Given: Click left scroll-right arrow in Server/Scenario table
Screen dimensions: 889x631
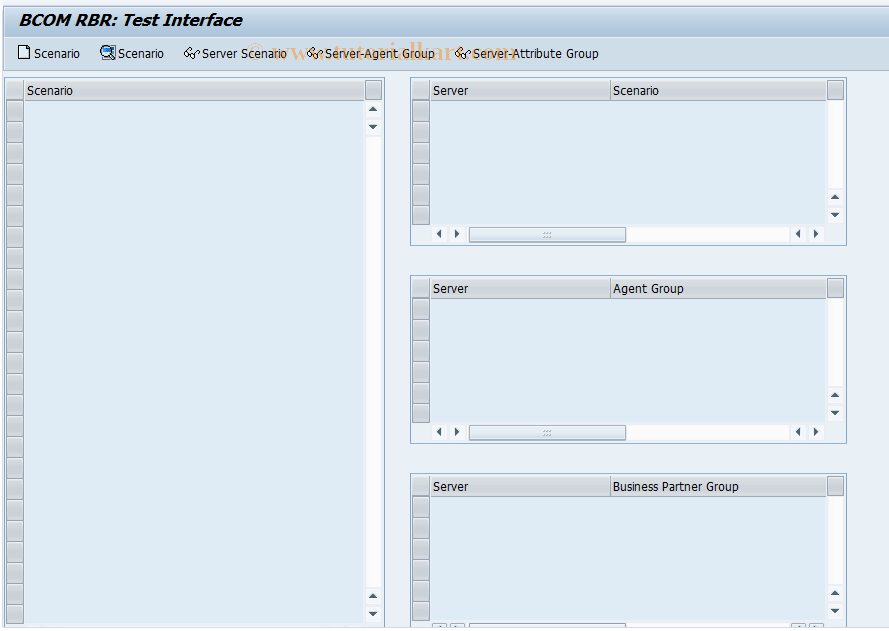Looking at the screenshot, I should [457, 234].
